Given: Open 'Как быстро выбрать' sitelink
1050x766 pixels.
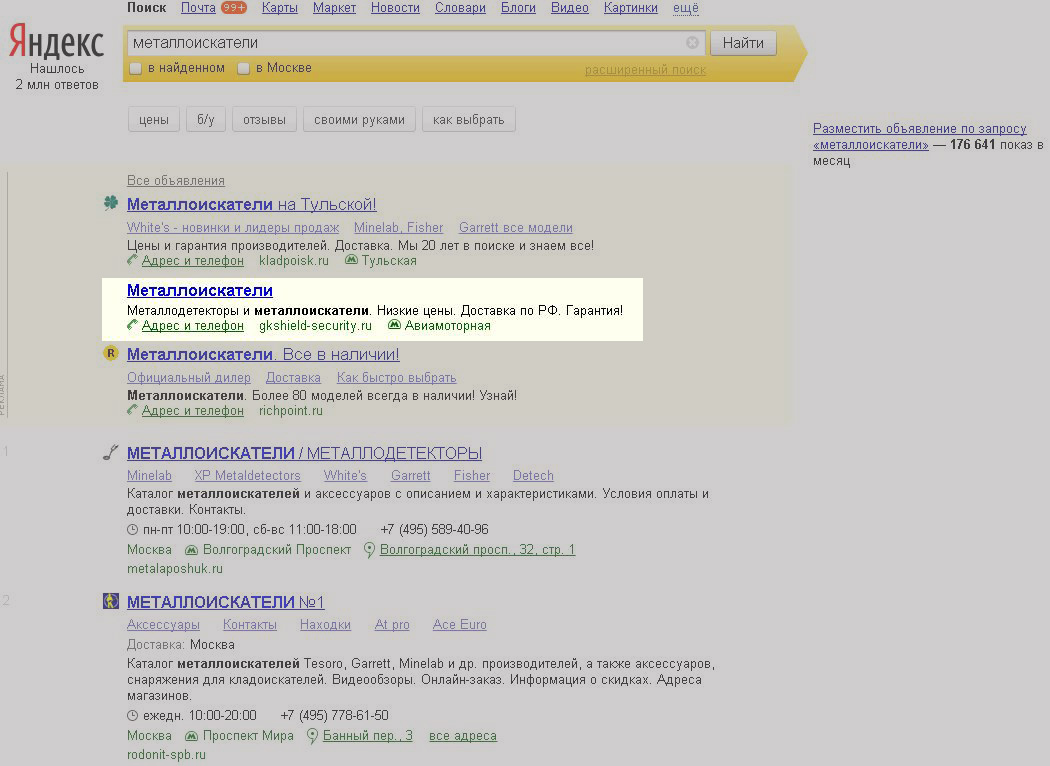Looking at the screenshot, I should pyautogui.click(x=396, y=378).
